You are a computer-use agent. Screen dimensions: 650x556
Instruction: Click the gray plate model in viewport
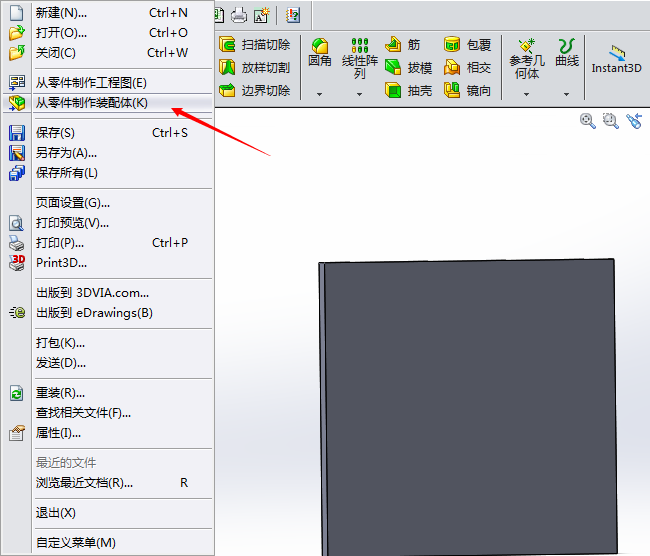pyautogui.click(x=468, y=407)
